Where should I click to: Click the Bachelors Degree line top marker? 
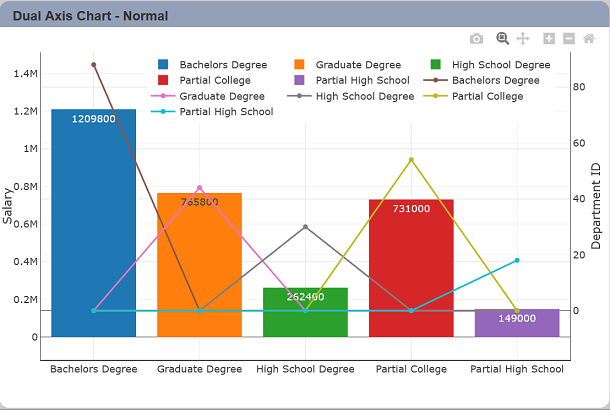point(93,65)
